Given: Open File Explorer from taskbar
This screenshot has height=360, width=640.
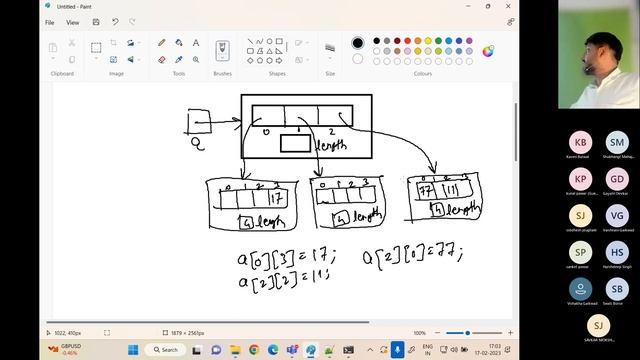Looking at the screenshot, I should (x=235, y=350).
